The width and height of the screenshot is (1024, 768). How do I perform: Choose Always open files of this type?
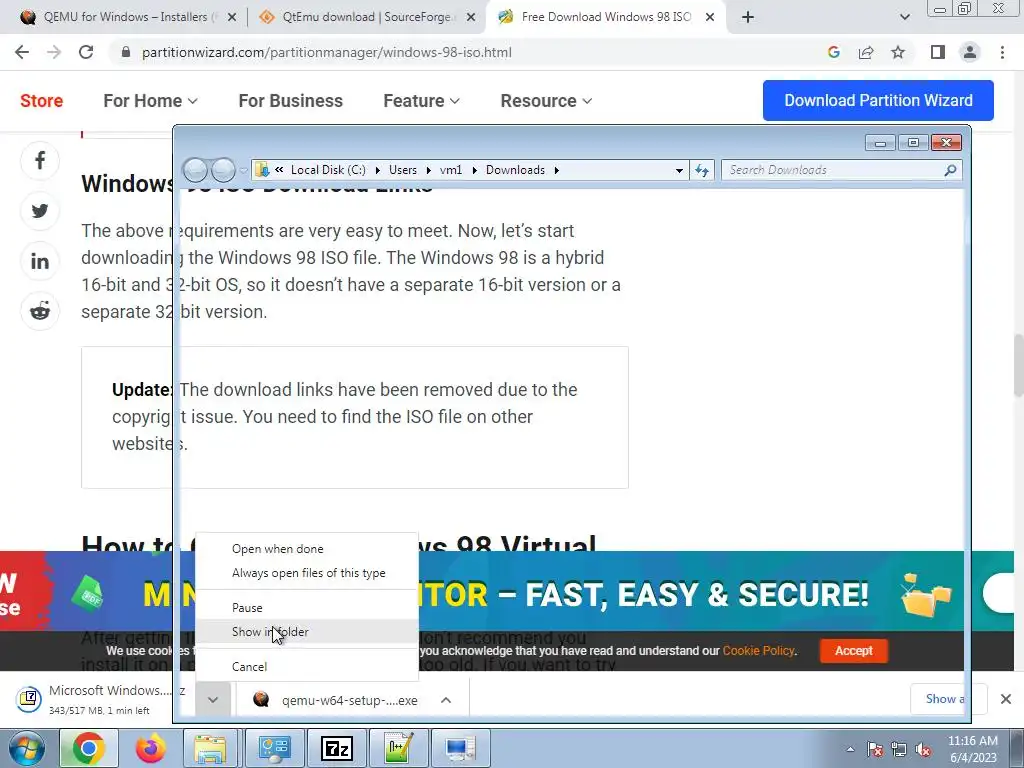tap(307, 573)
